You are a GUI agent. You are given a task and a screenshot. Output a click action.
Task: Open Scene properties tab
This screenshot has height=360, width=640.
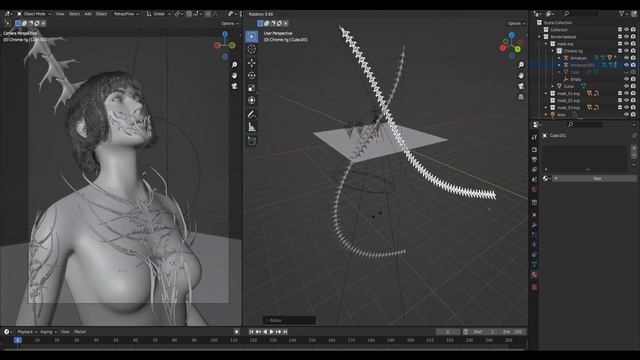coord(534,180)
